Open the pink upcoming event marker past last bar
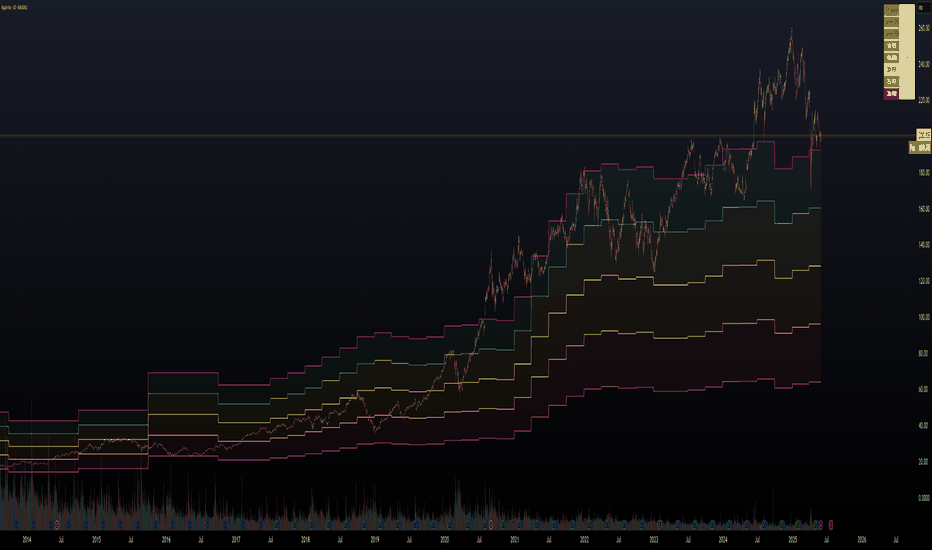The height and width of the screenshot is (550, 932). tap(831, 524)
